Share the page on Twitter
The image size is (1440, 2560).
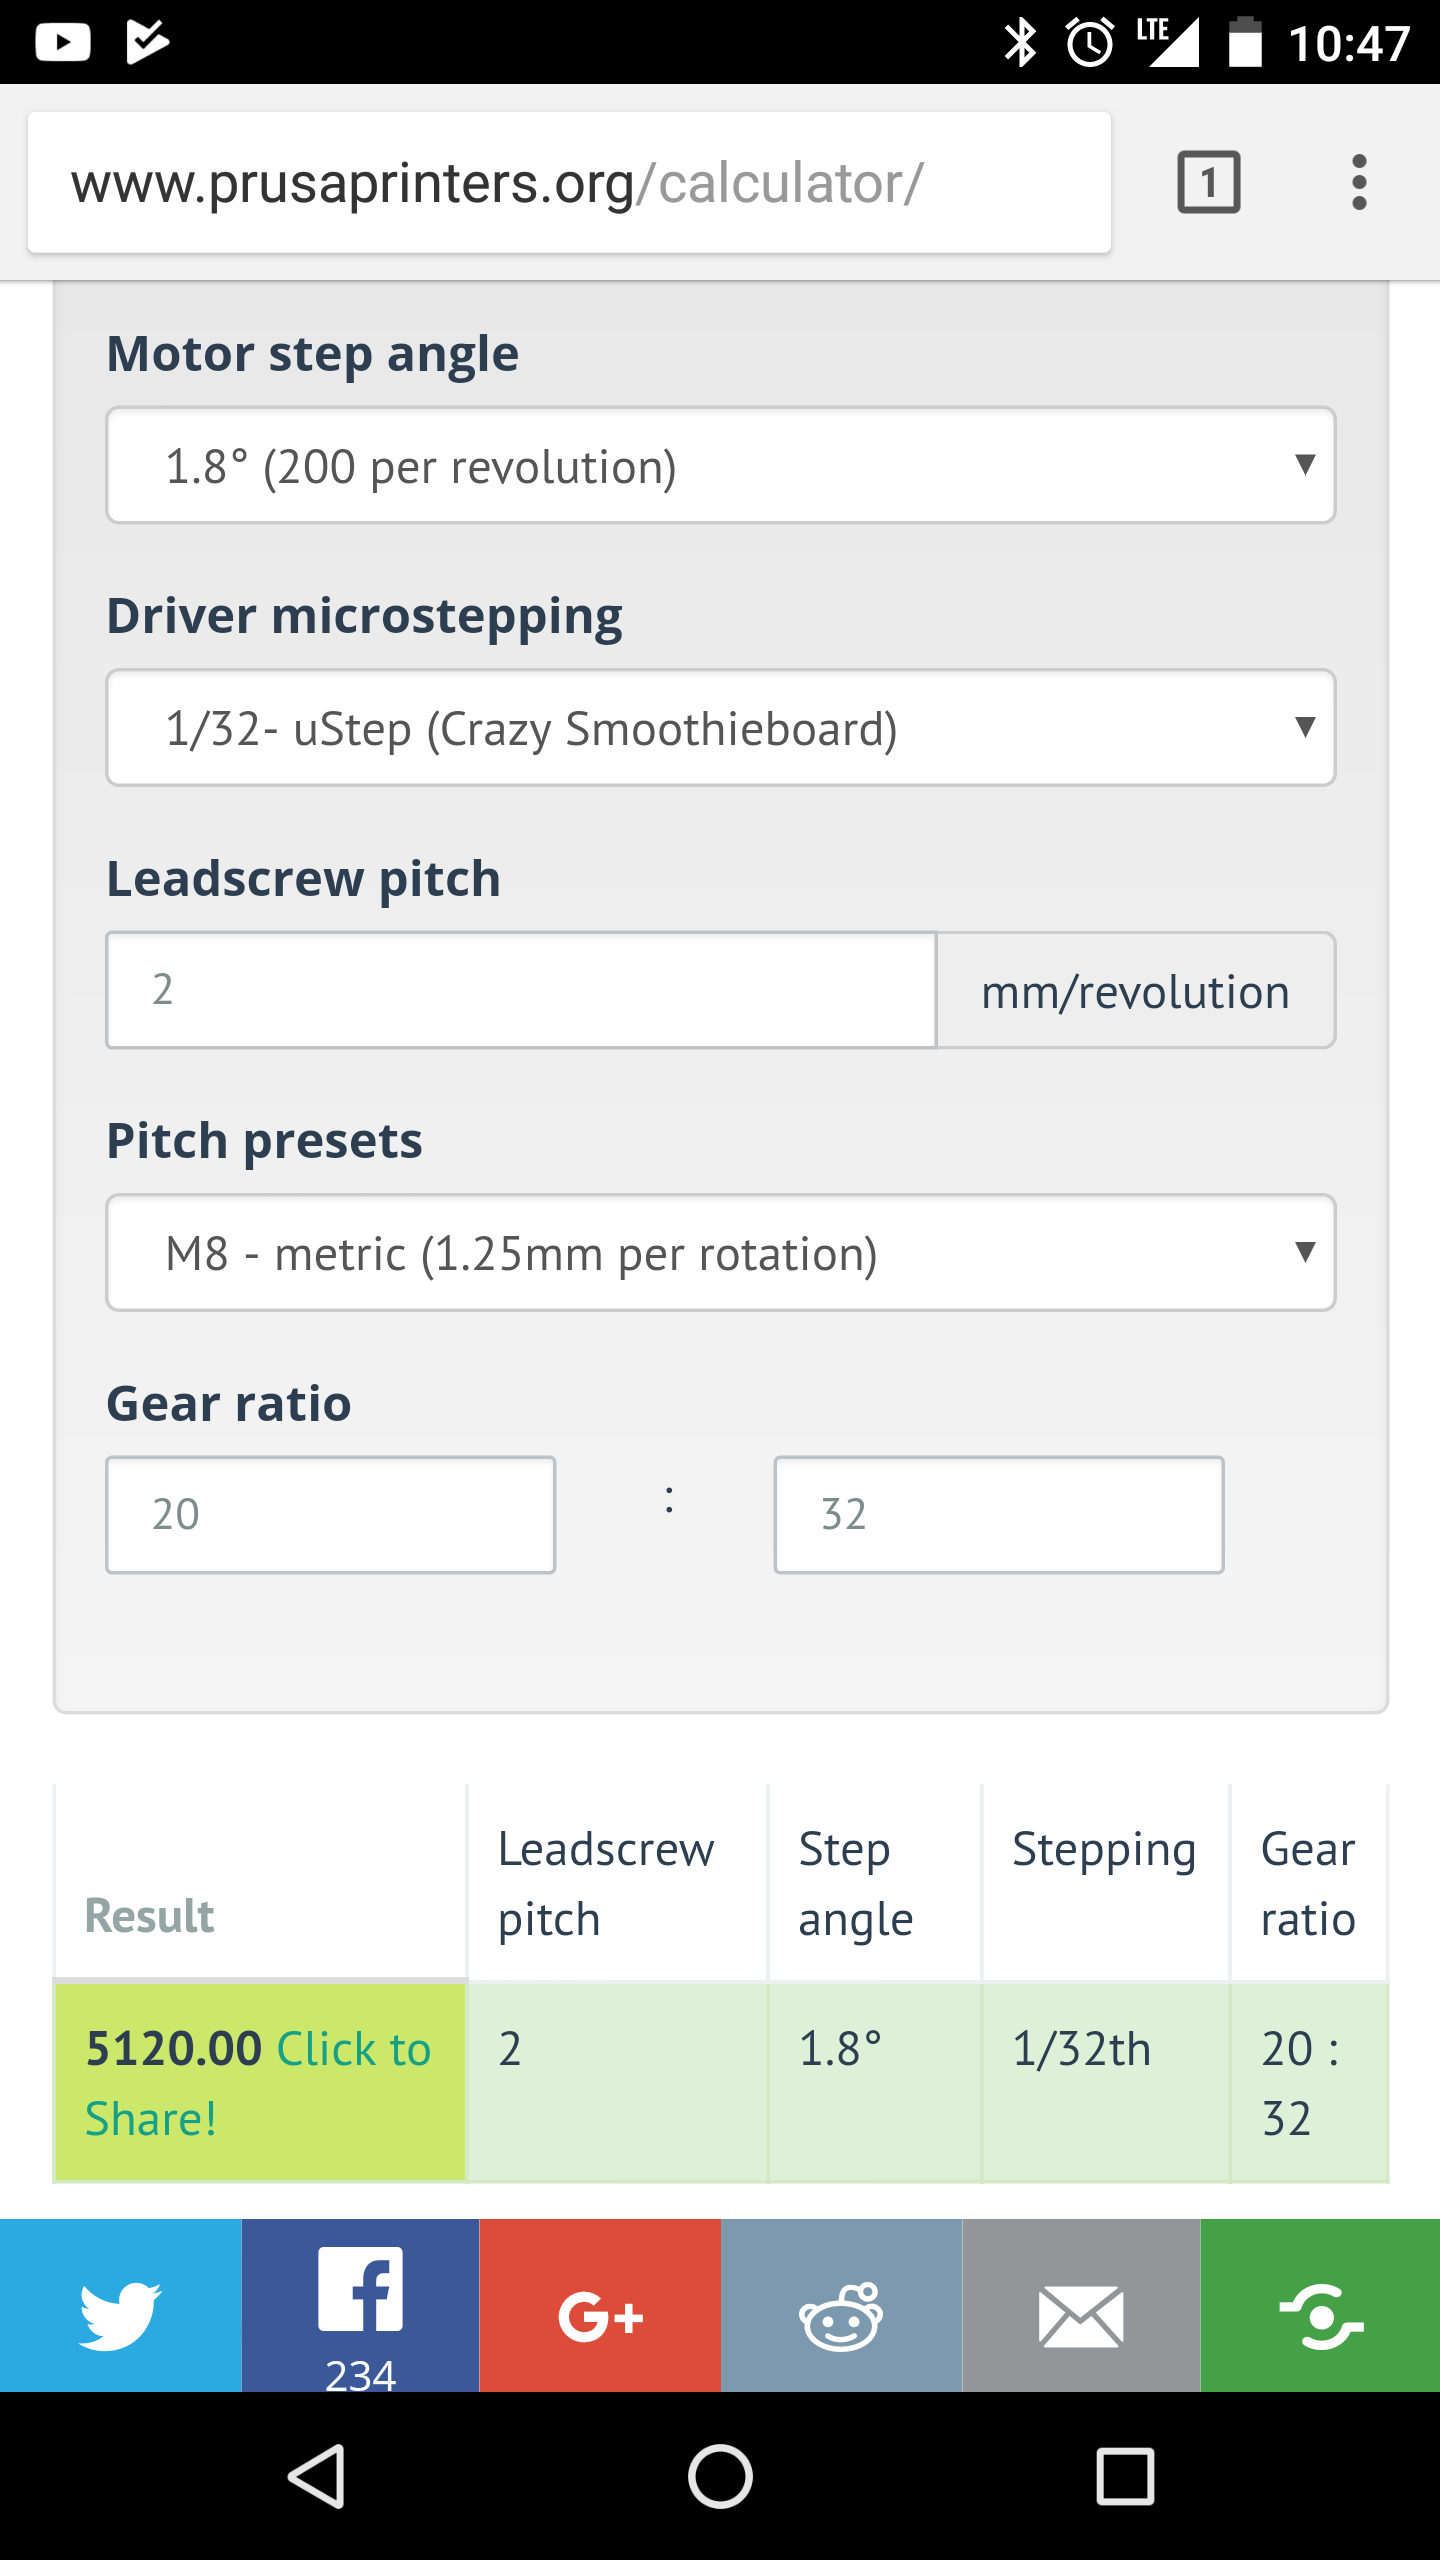click(x=120, y=2305)
